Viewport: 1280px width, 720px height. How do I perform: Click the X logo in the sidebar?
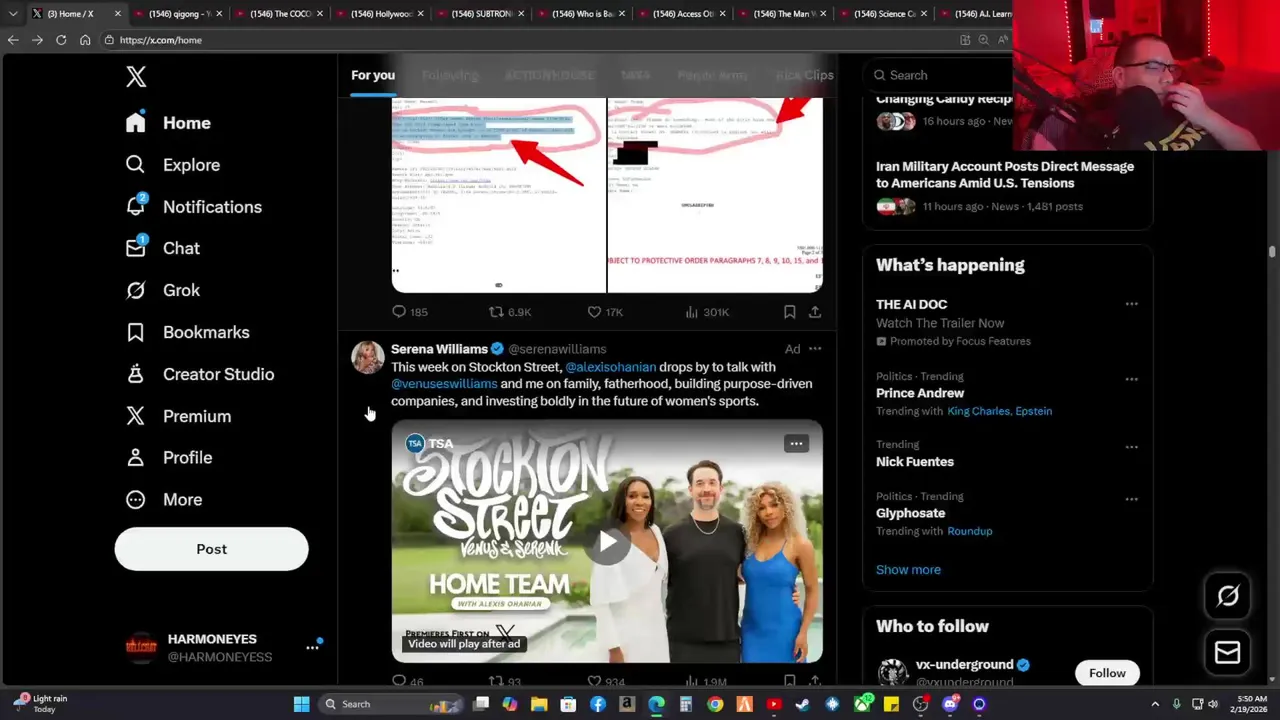point(136,77)
